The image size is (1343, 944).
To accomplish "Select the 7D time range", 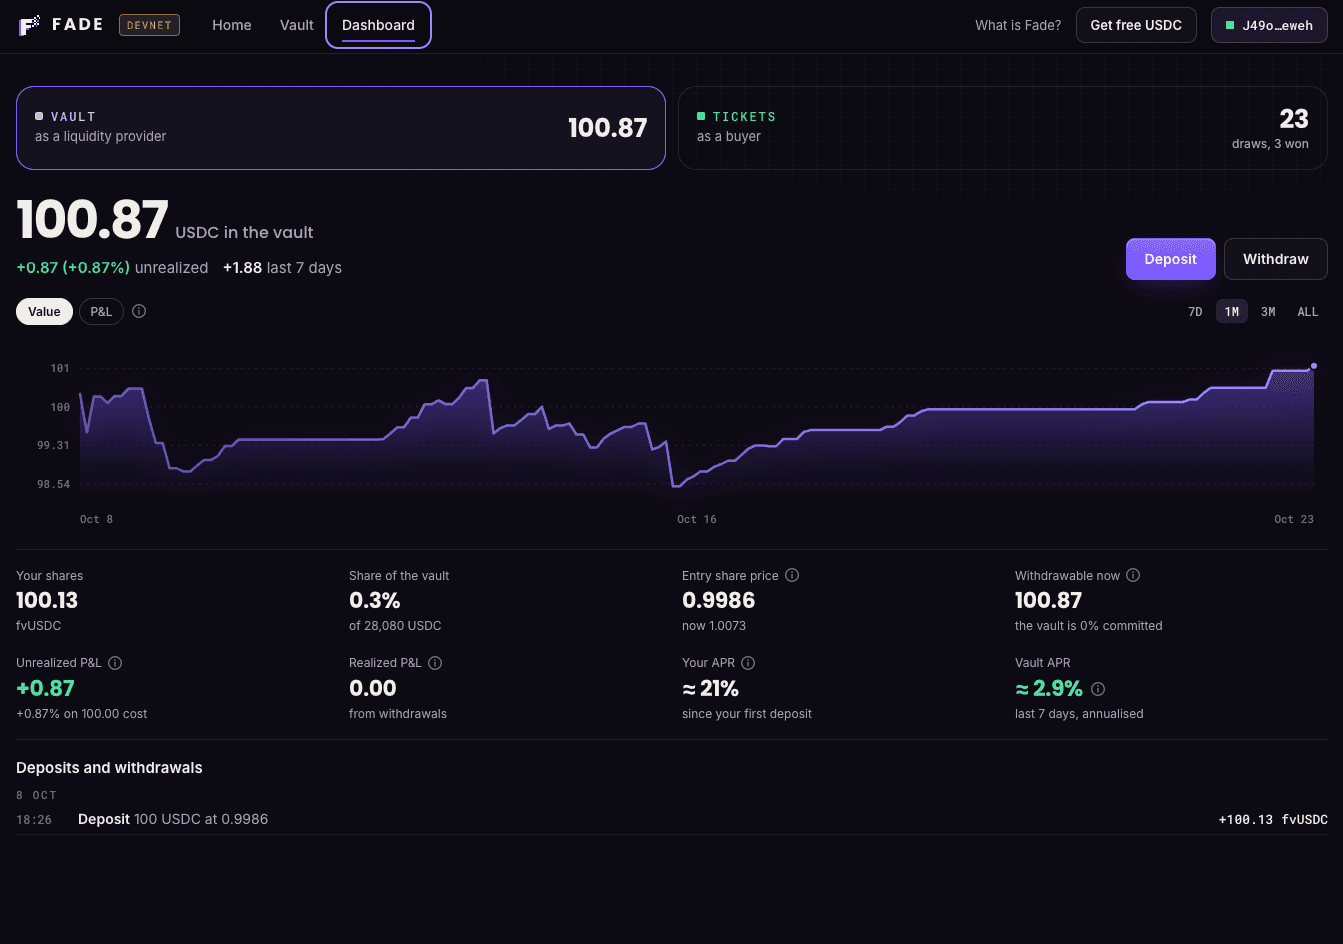I will click(1195, 312).
